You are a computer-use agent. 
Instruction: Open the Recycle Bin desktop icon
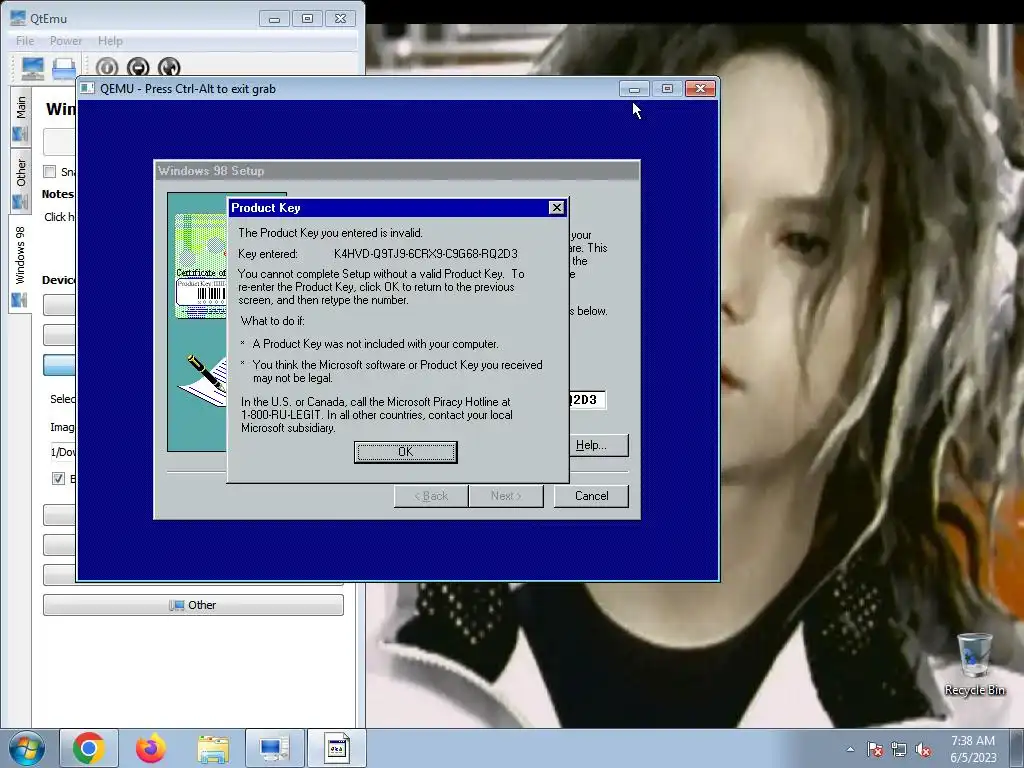click(x=974, y=665)
